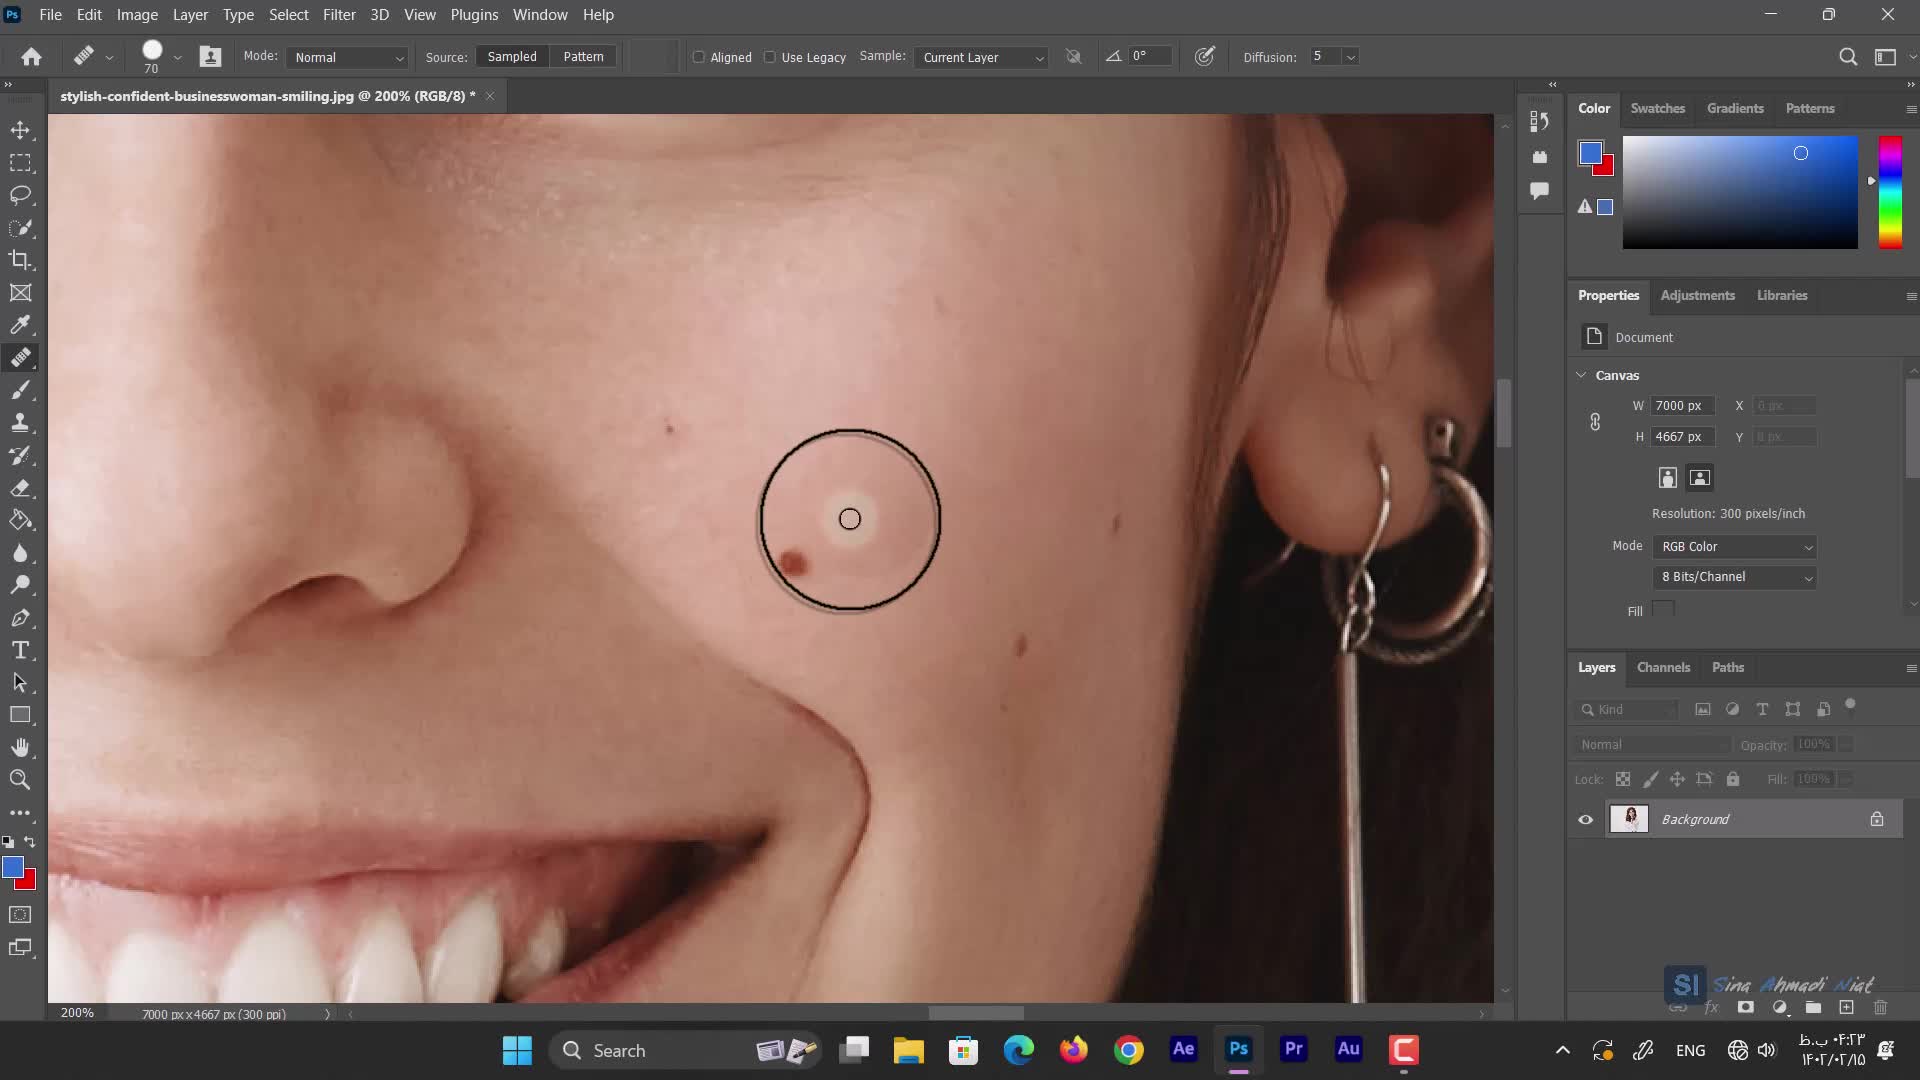Select the Zoom tool
Viewport: 1920px width, 1080px height.
(x=20, y=780)
